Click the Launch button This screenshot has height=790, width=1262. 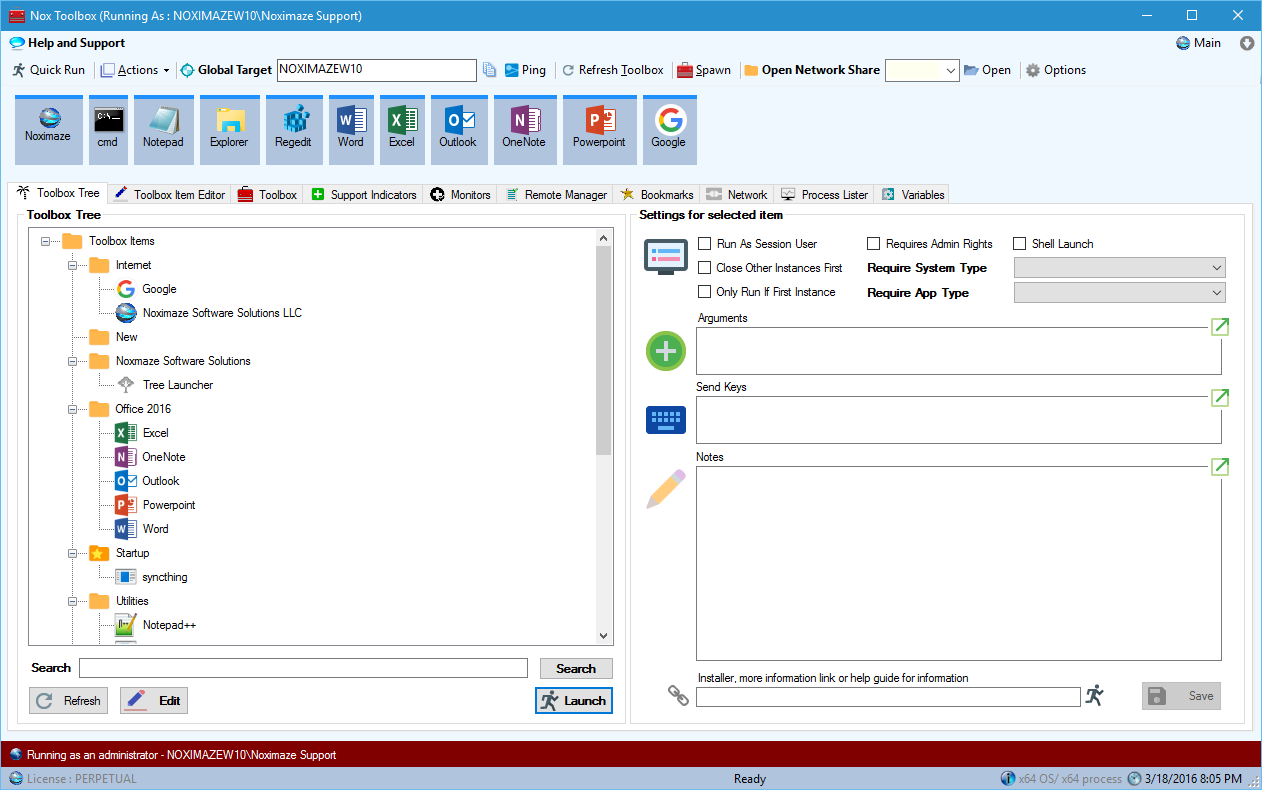pos(573,700)
